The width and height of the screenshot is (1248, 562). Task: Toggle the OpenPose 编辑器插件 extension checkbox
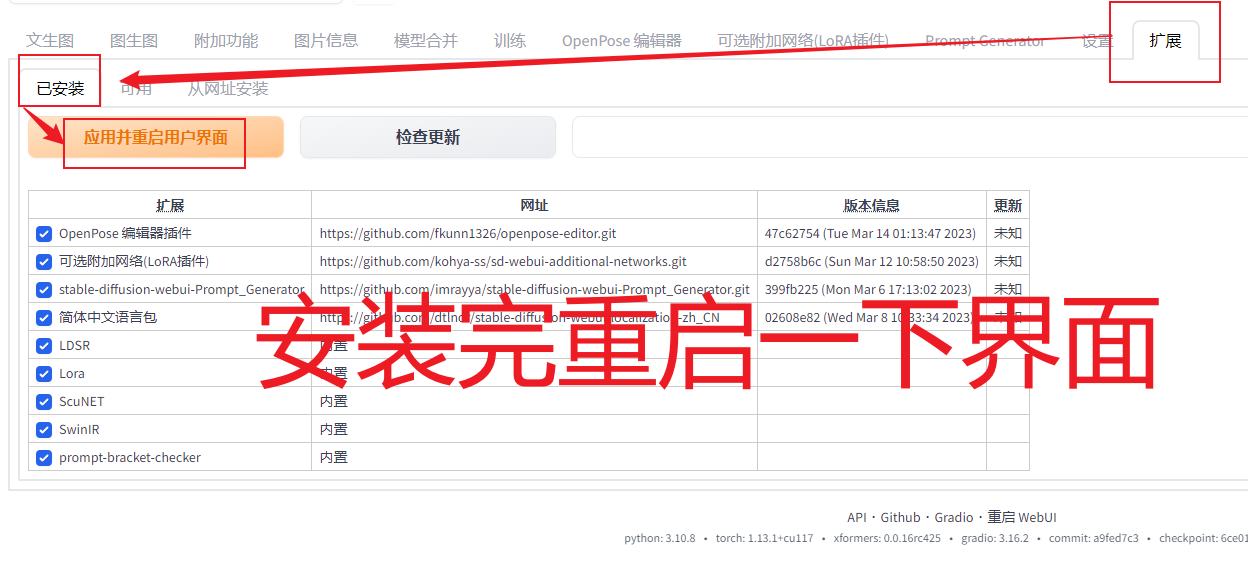(44, 234)
